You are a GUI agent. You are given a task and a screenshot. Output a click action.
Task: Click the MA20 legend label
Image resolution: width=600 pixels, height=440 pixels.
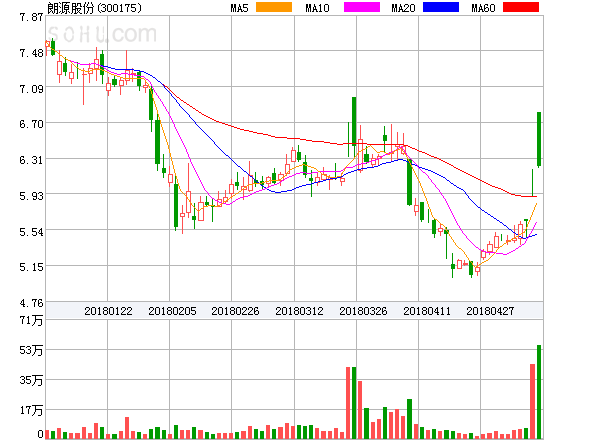[x=403, y=8]
